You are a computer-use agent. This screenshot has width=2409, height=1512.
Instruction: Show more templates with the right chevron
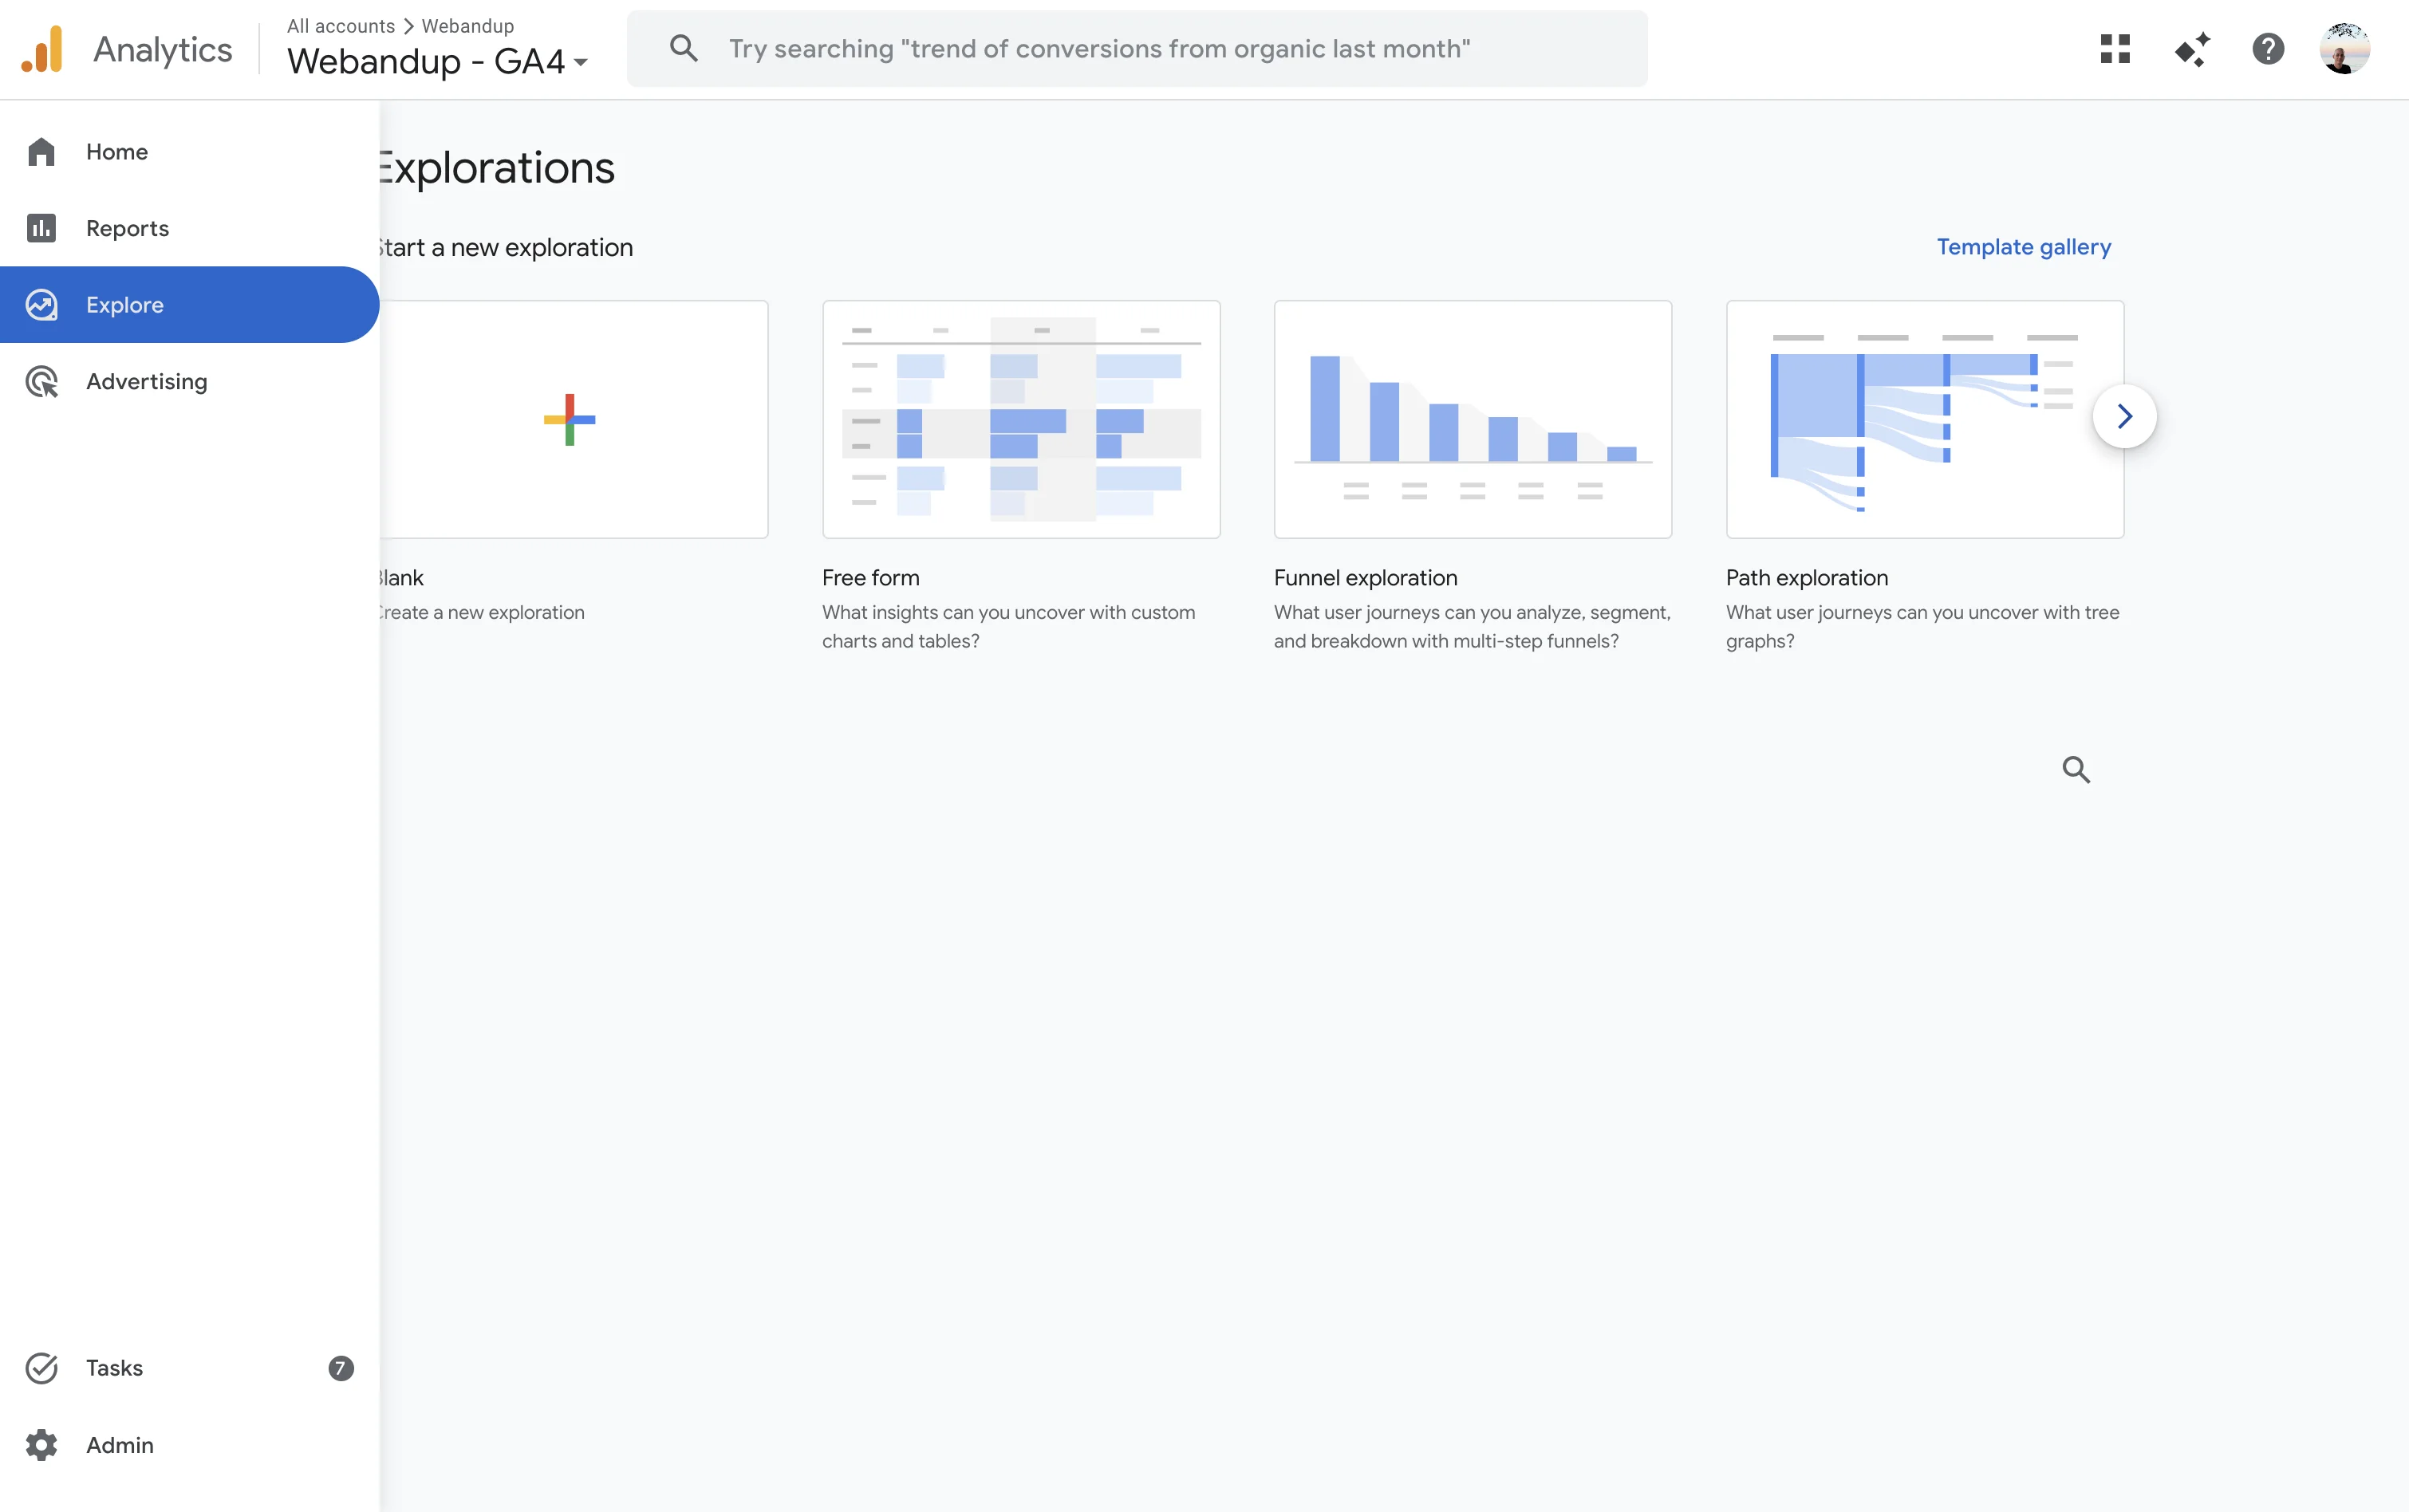click(x=2125, y=416)
